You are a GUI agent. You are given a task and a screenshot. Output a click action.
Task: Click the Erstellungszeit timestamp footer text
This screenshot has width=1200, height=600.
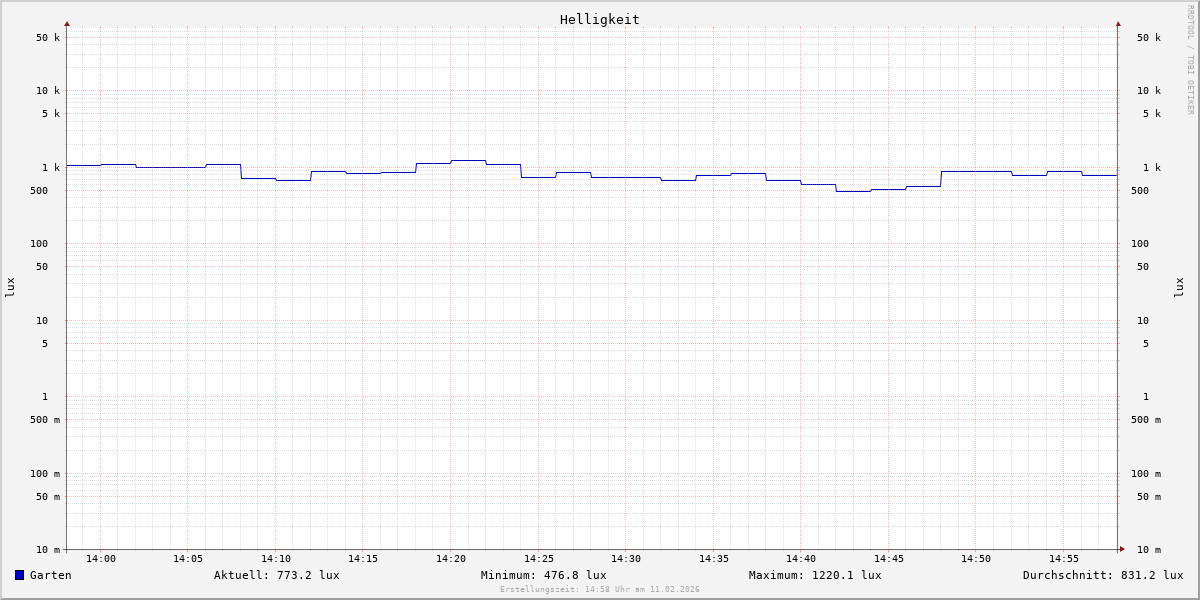600,589
